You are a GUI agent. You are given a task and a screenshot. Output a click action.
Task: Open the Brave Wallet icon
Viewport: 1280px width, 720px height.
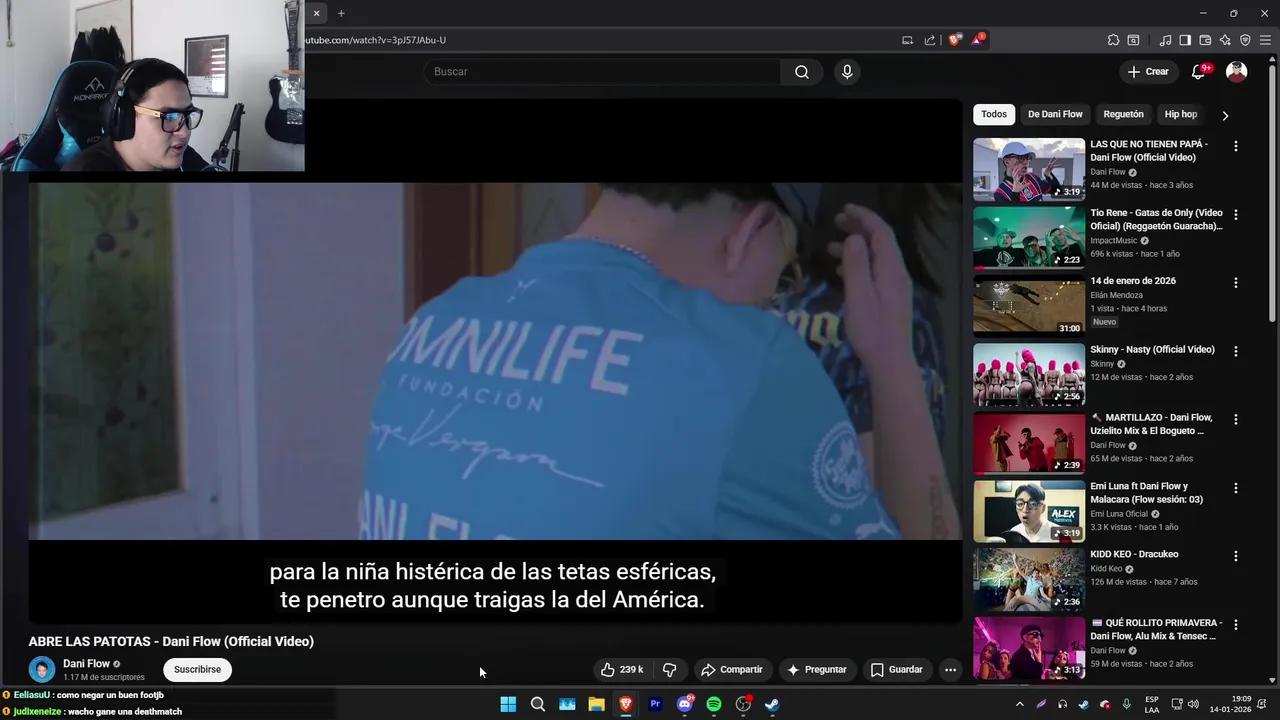(x=1205, y=40)
